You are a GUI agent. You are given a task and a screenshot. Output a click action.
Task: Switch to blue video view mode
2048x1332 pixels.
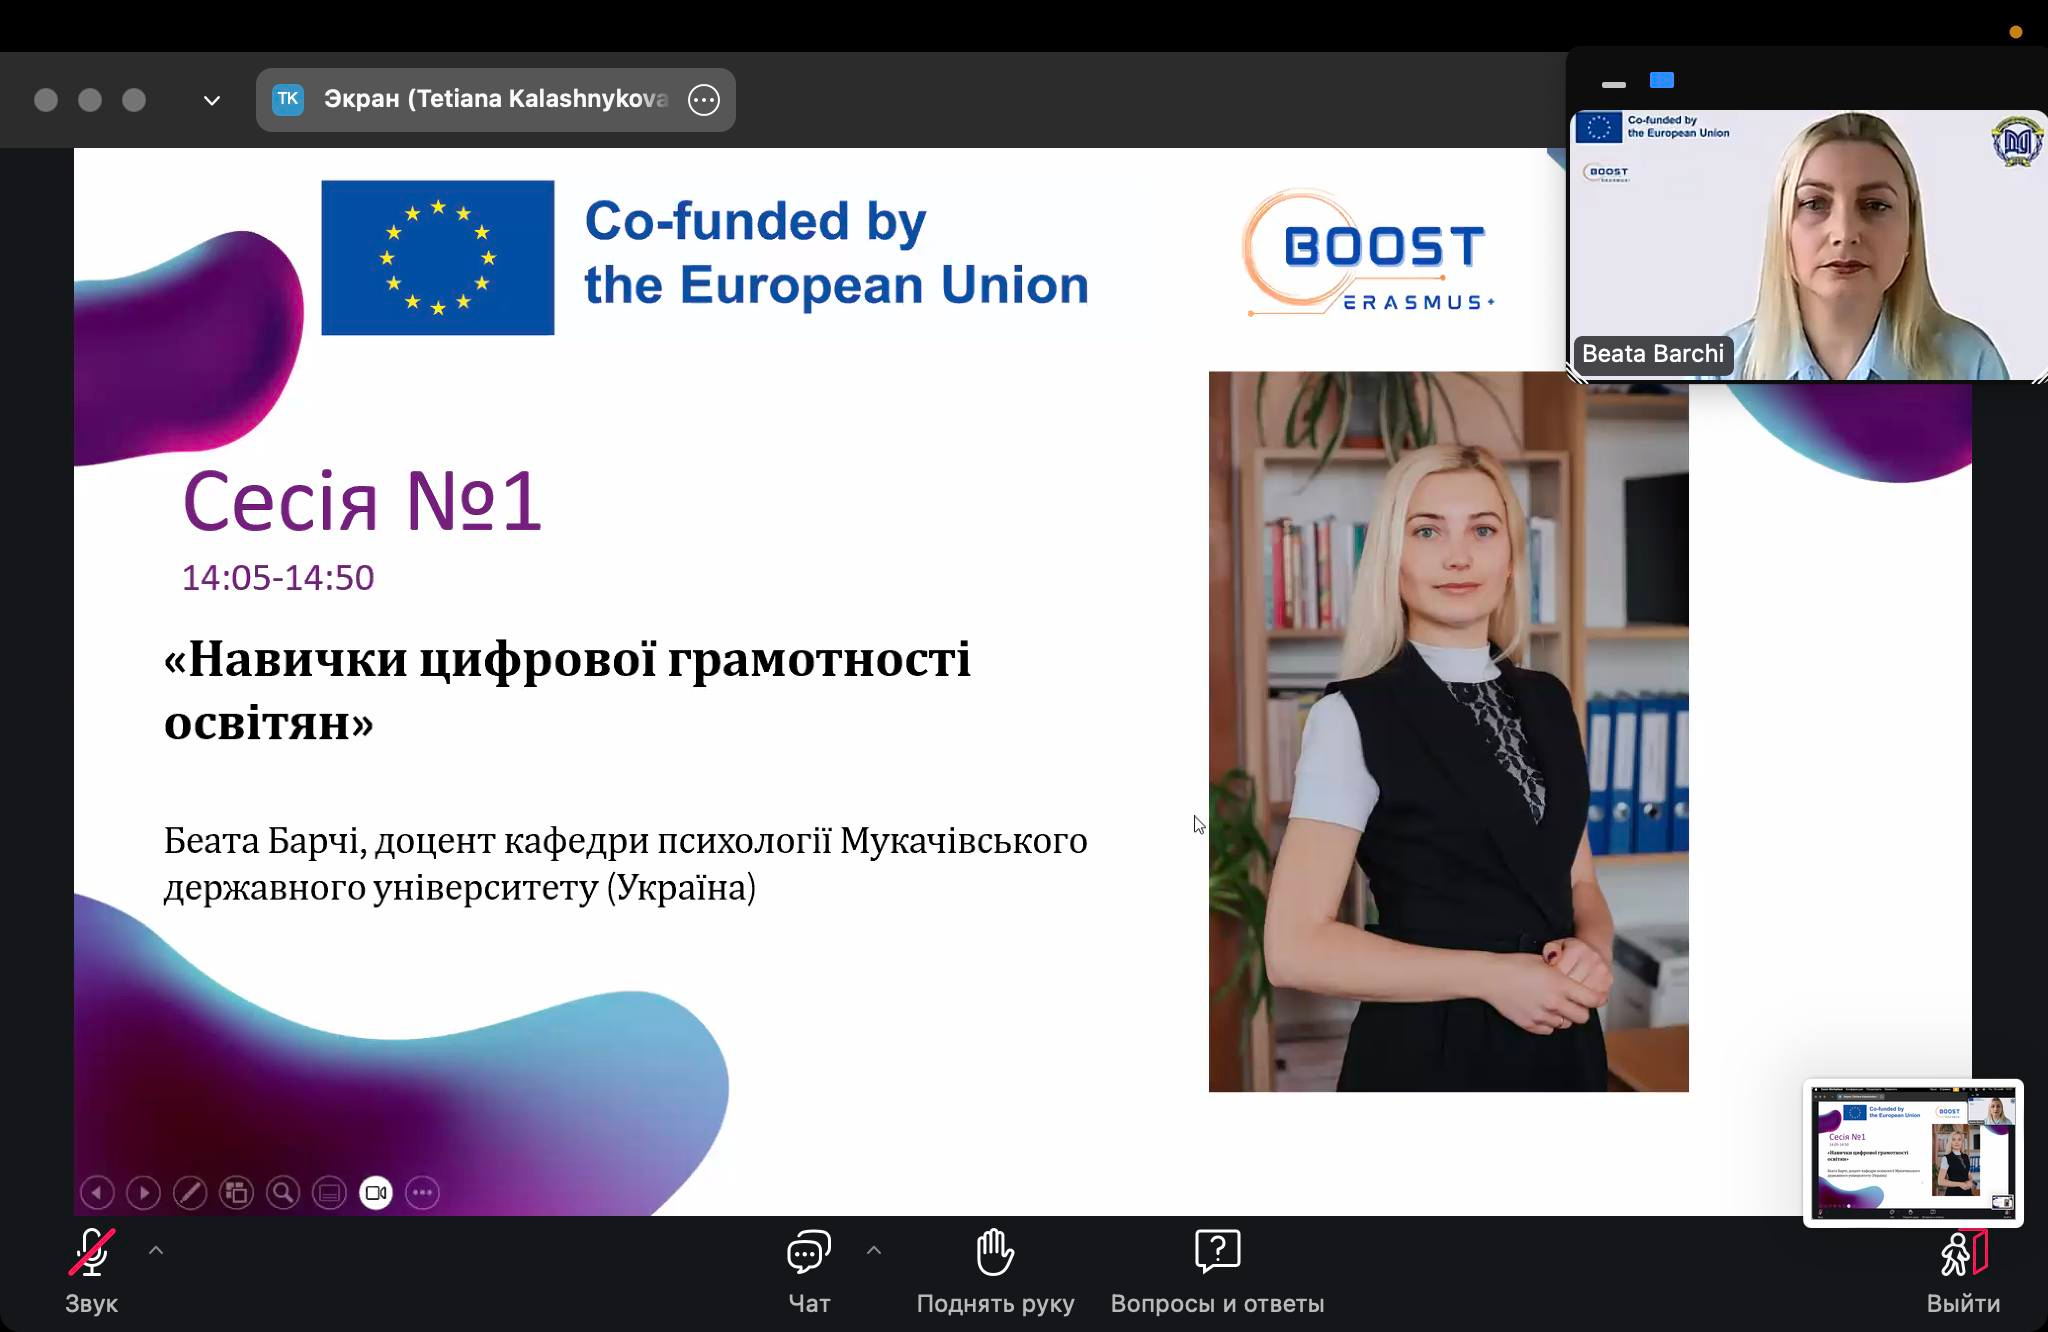pos(1662,80)
